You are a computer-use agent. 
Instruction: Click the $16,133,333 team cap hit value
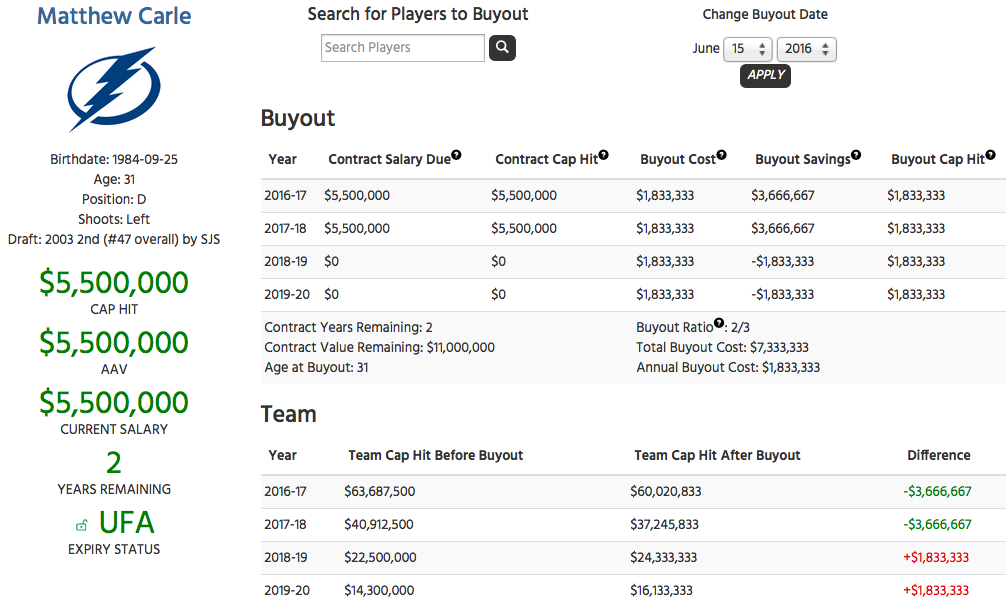coord(661,591)
